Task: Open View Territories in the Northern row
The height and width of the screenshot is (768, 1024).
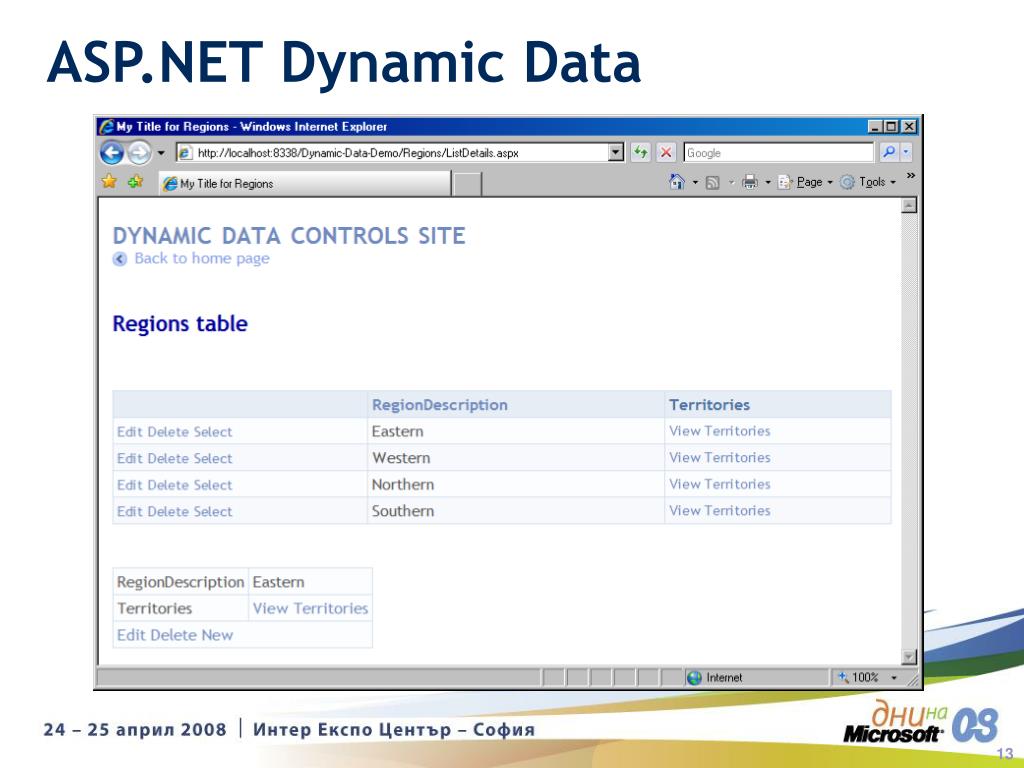Action: [x=720, y=485]
